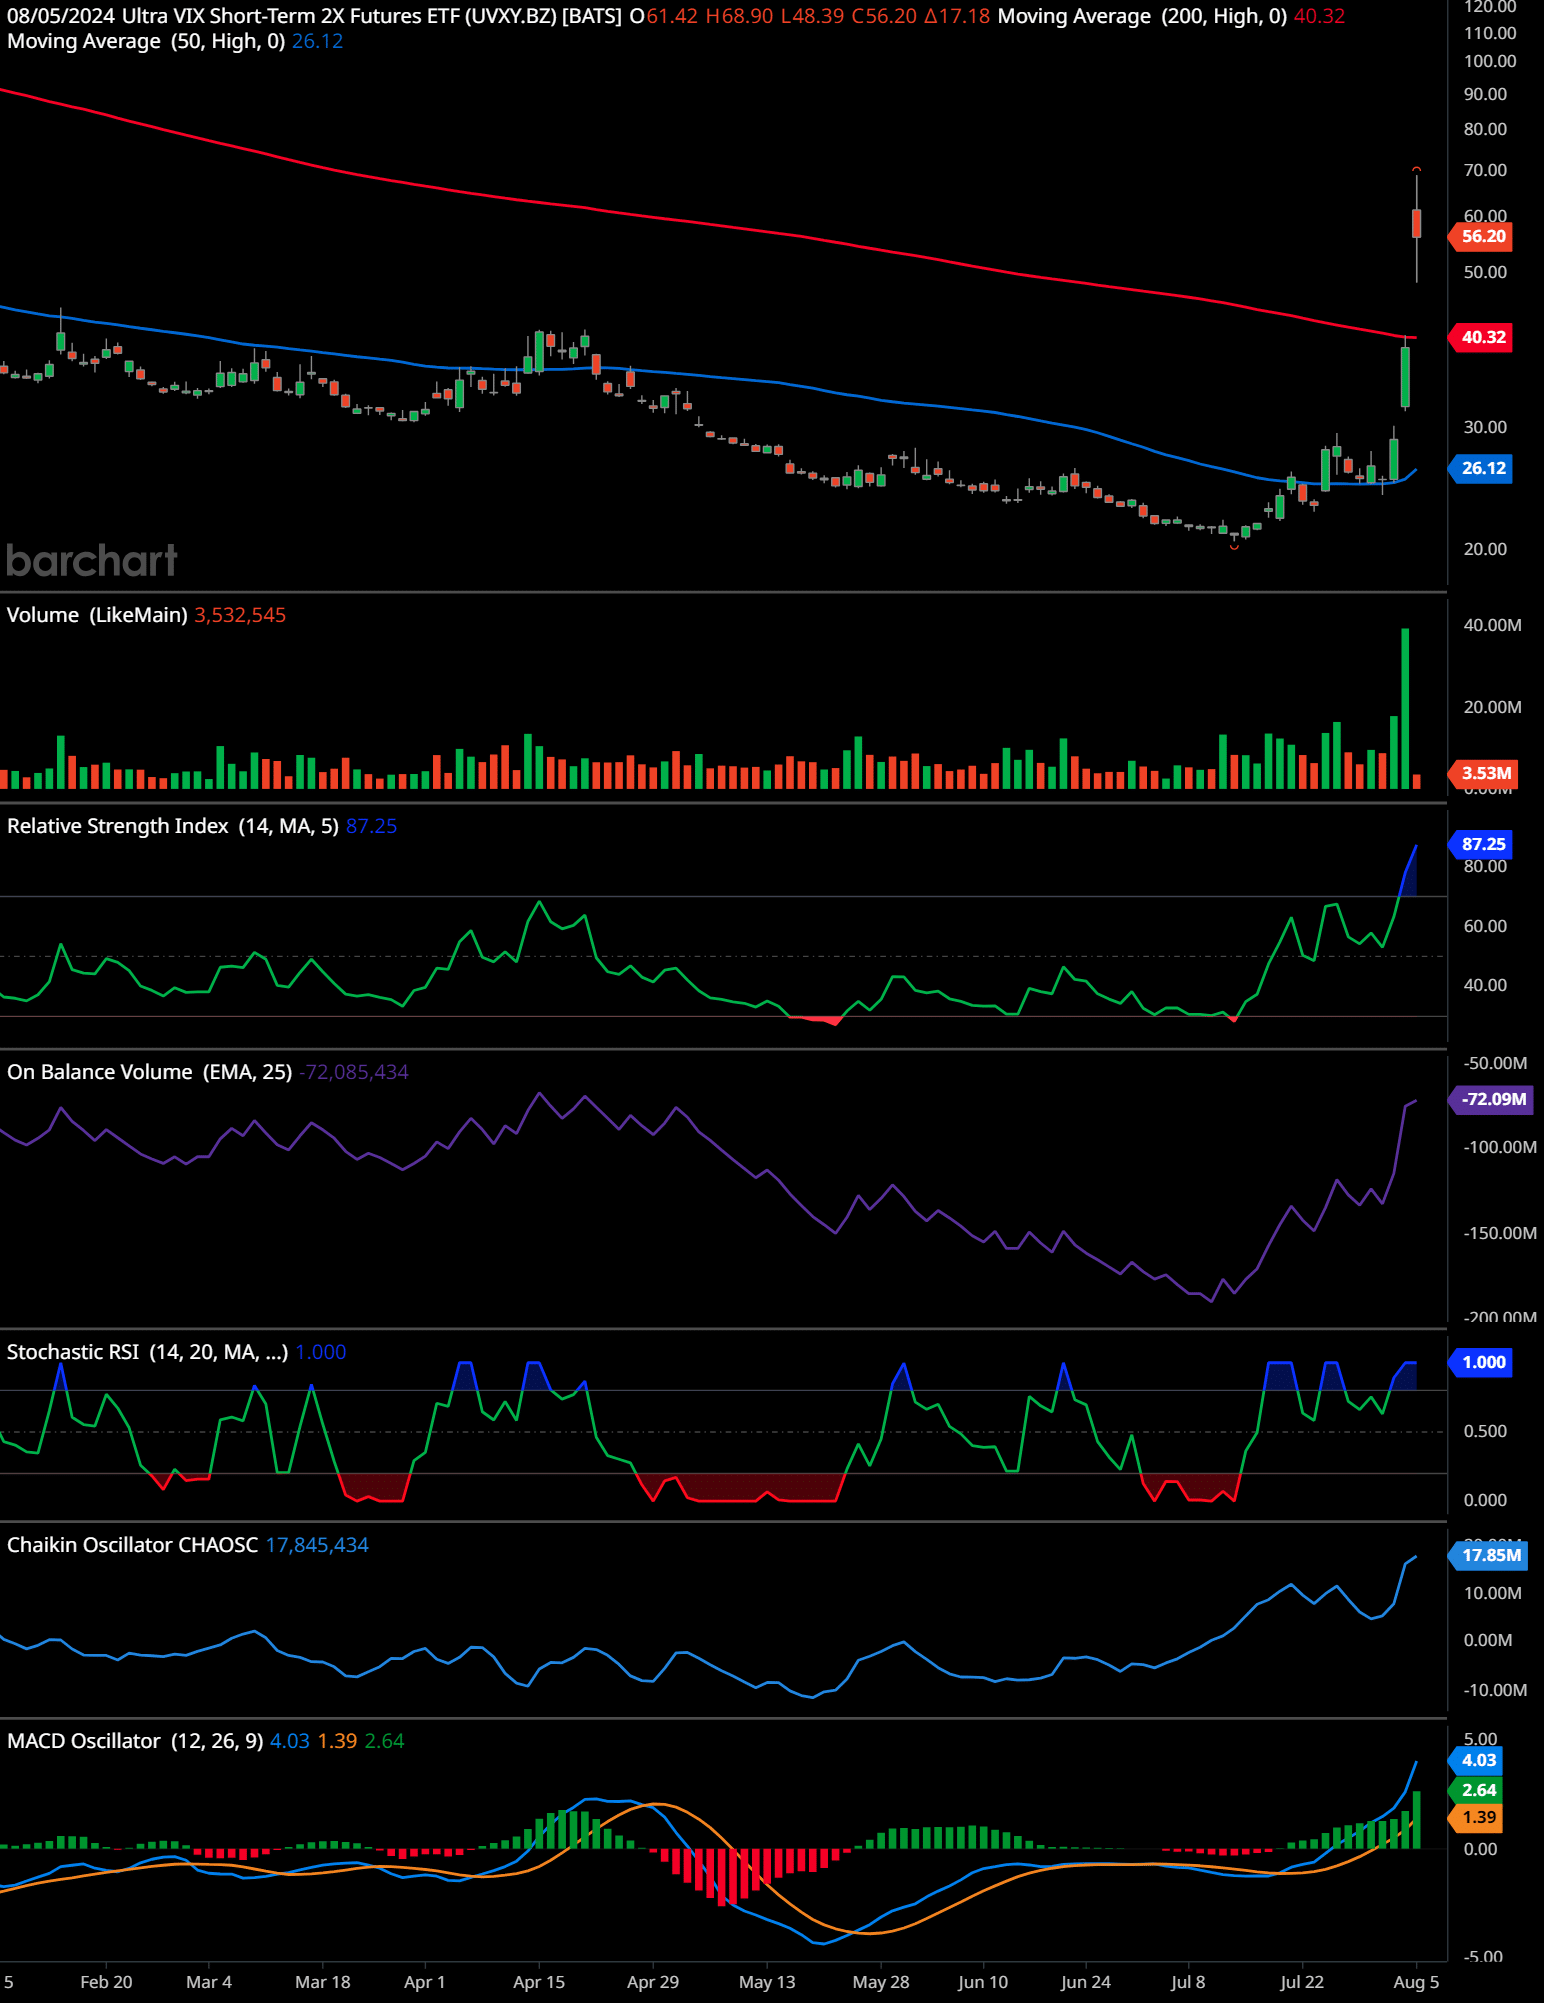Click the Mar 18 date on time axis

pos(323,1982)
